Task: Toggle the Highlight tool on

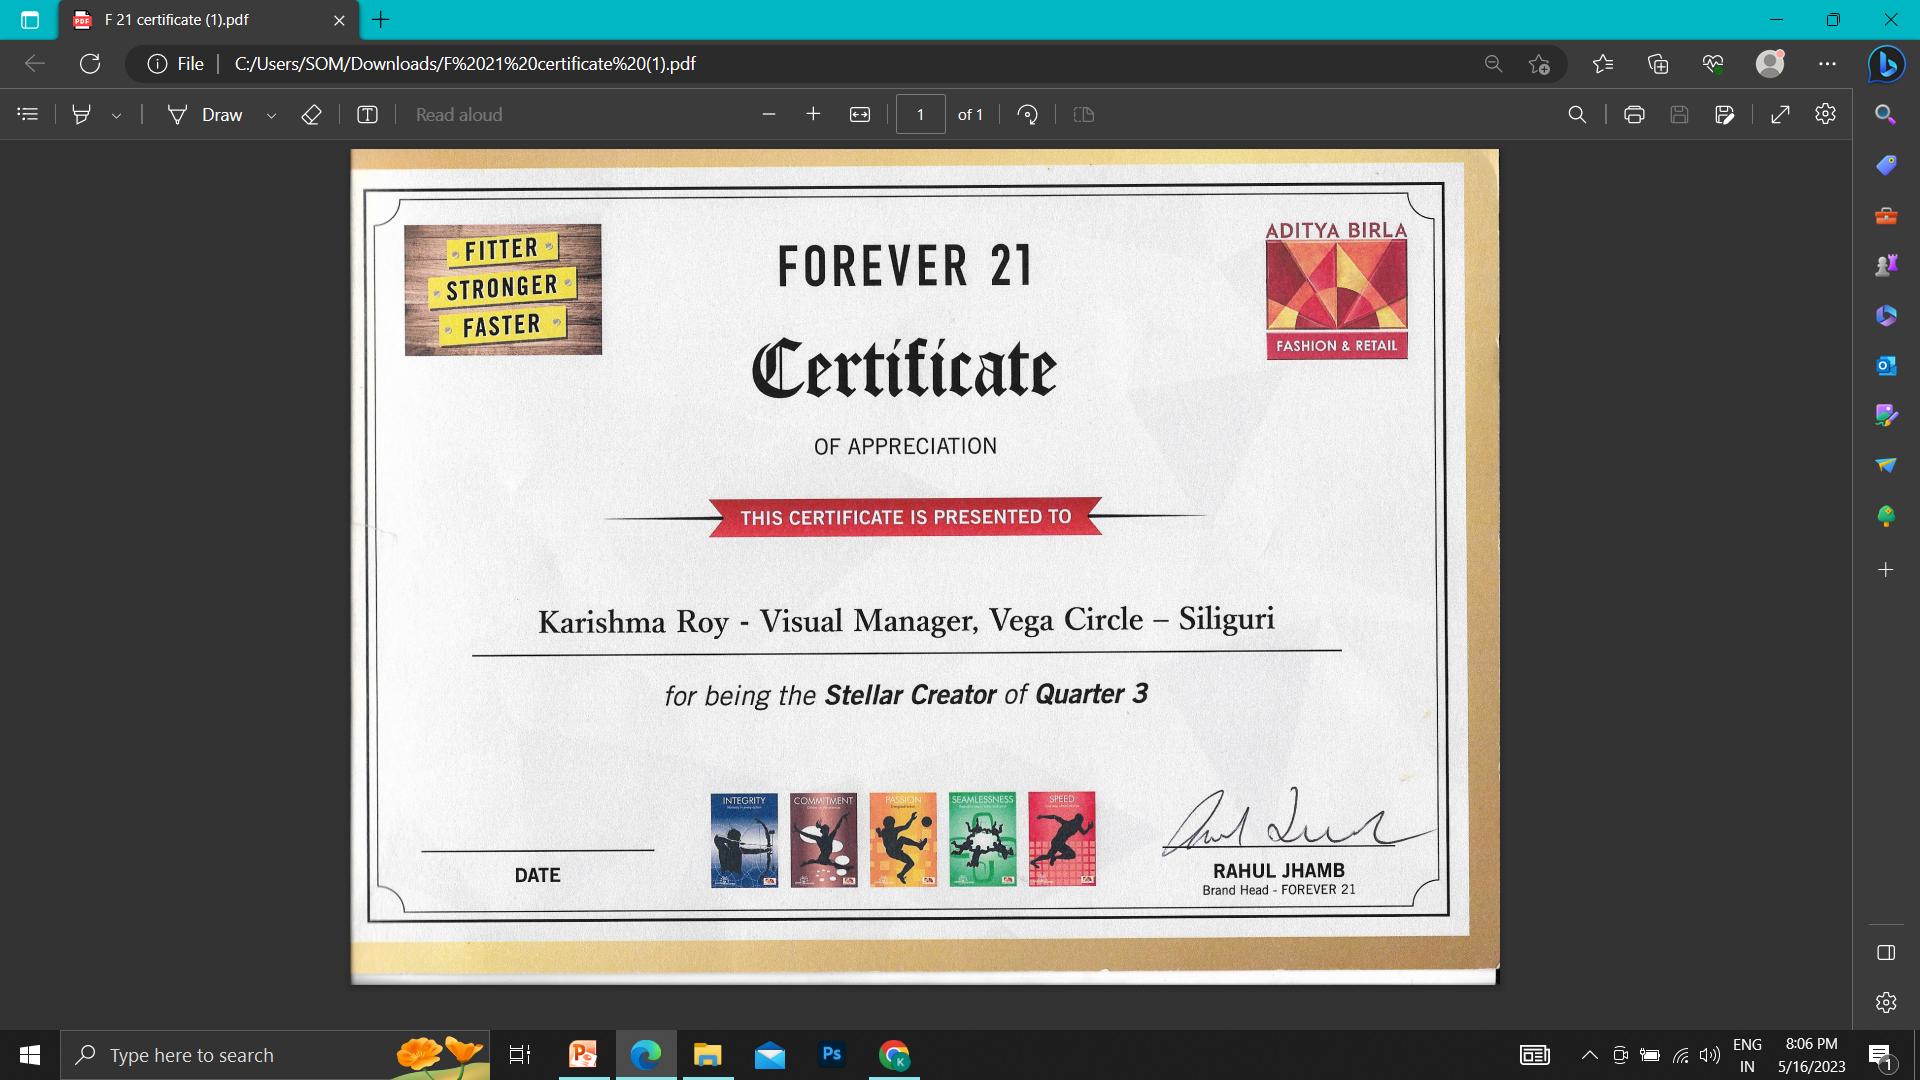Action: 82,115
